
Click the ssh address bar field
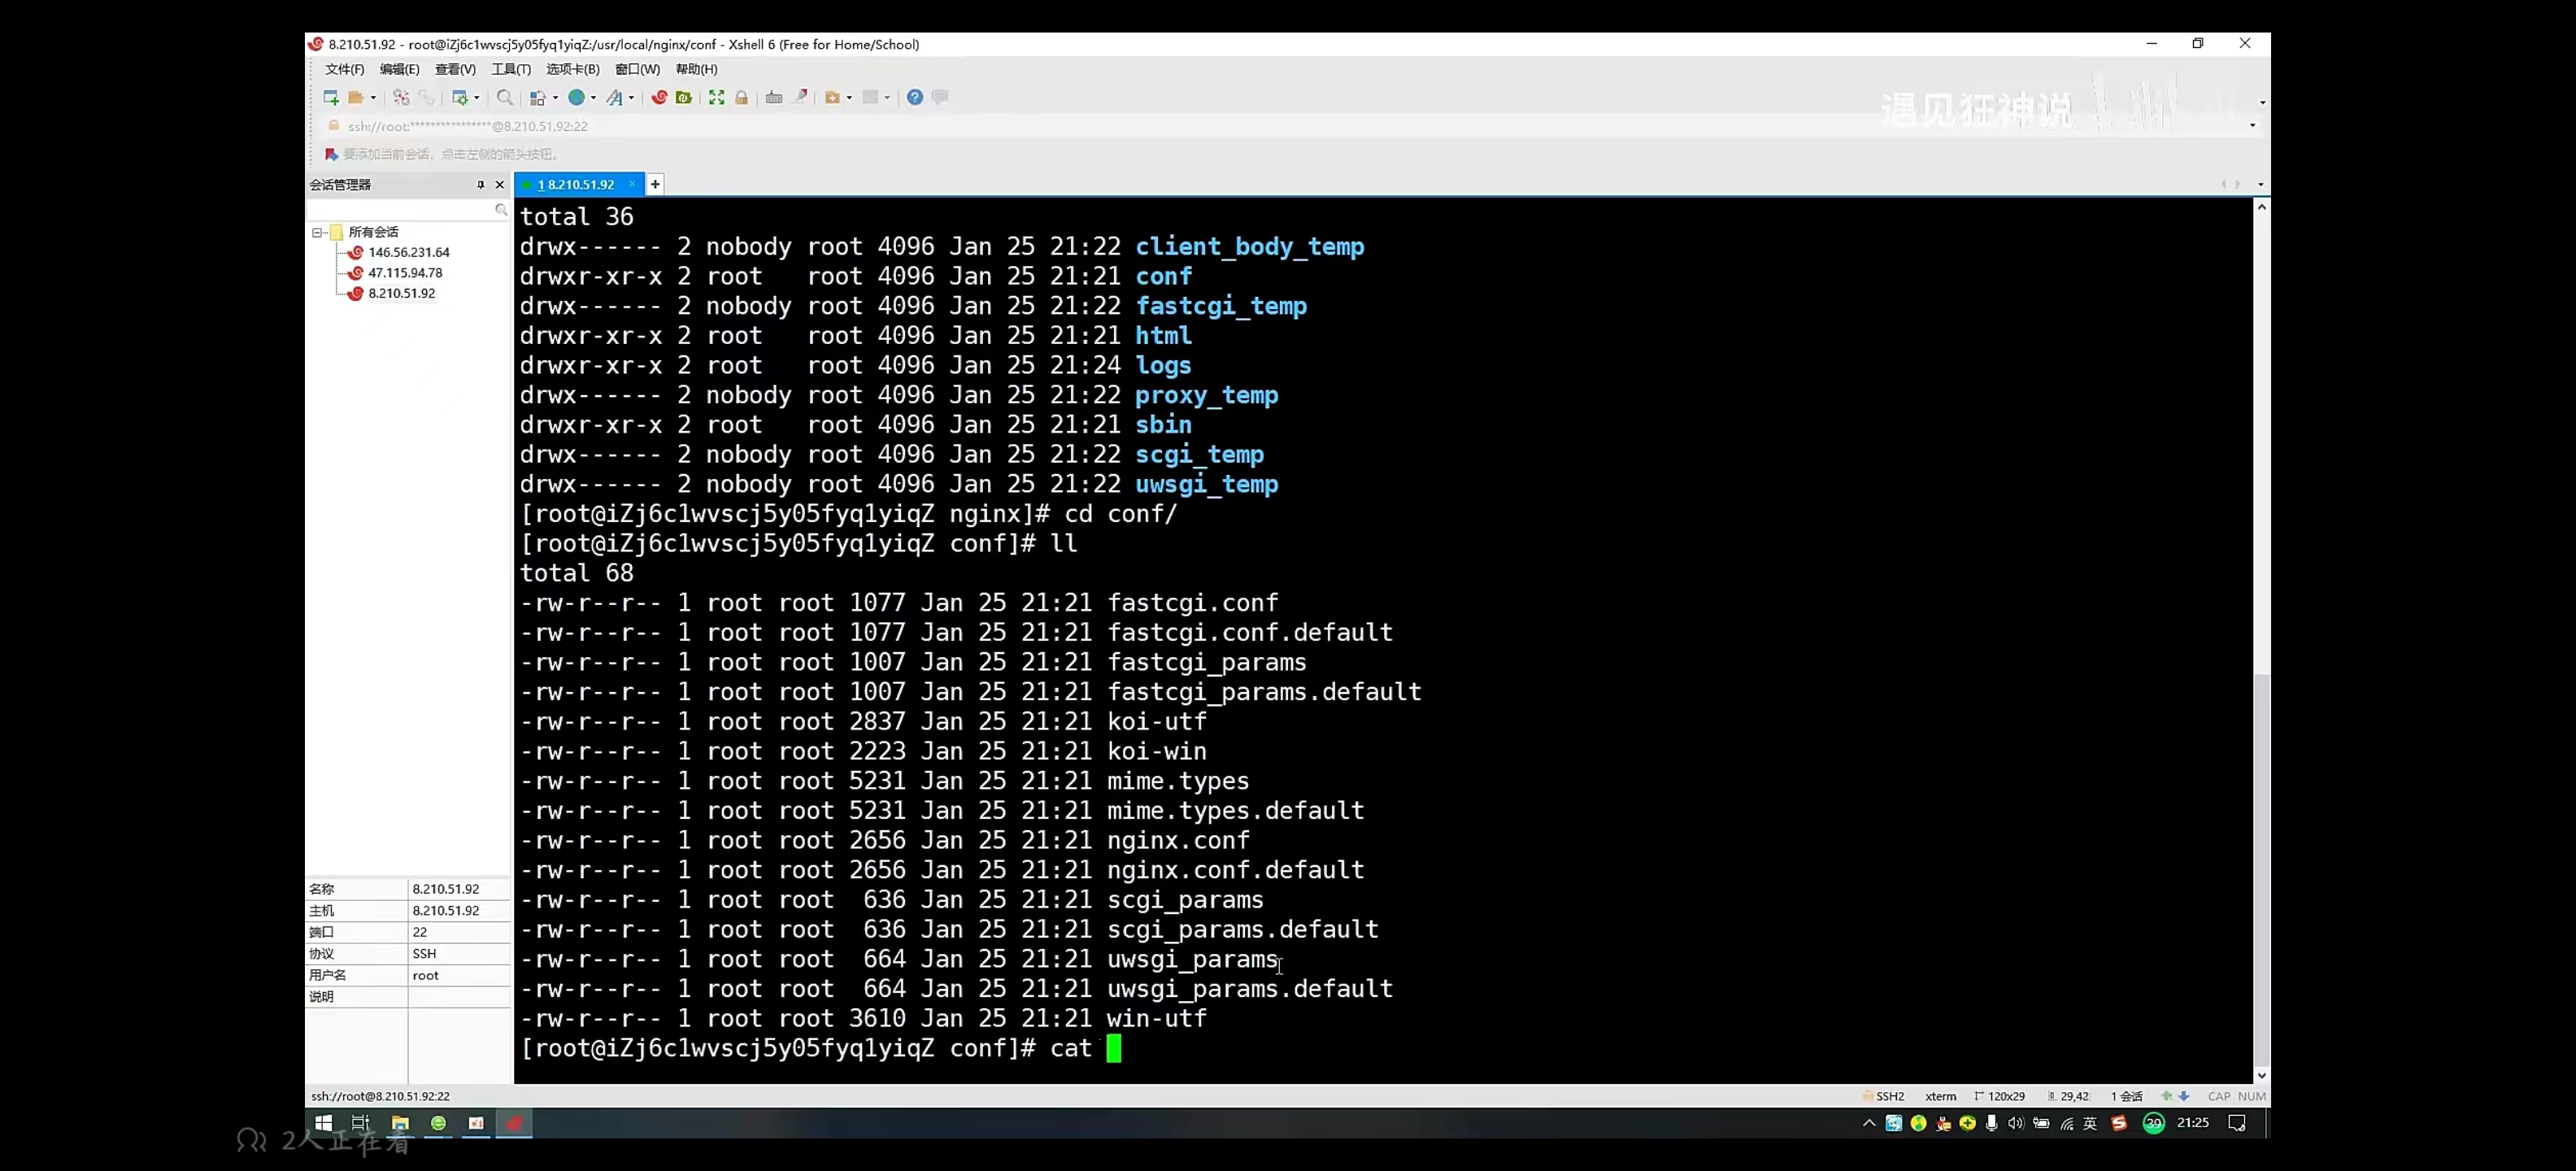tap(467, 126)
